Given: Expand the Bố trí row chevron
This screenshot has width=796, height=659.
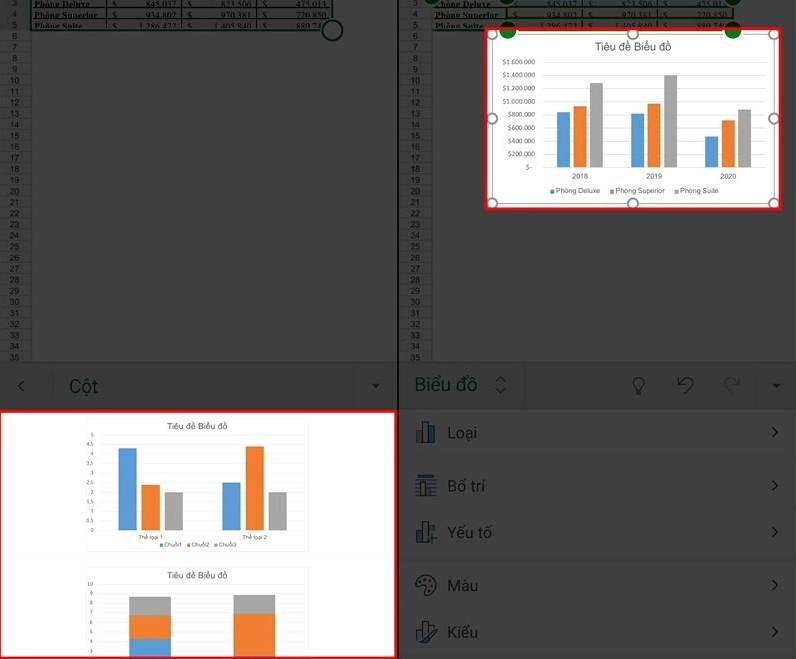Looking at the screenshot, I should coord(775,485).
